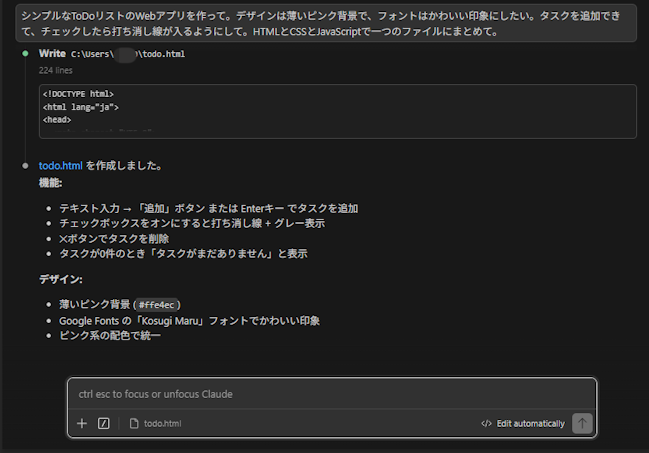Click the file path ending in todo.html

point(128,54)
